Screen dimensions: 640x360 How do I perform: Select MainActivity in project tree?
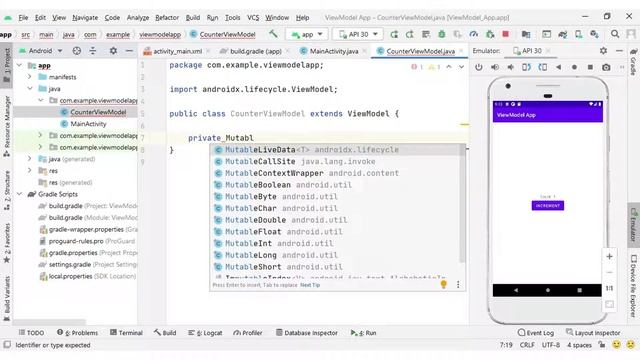pyautogui.click(x=88, y=124)
